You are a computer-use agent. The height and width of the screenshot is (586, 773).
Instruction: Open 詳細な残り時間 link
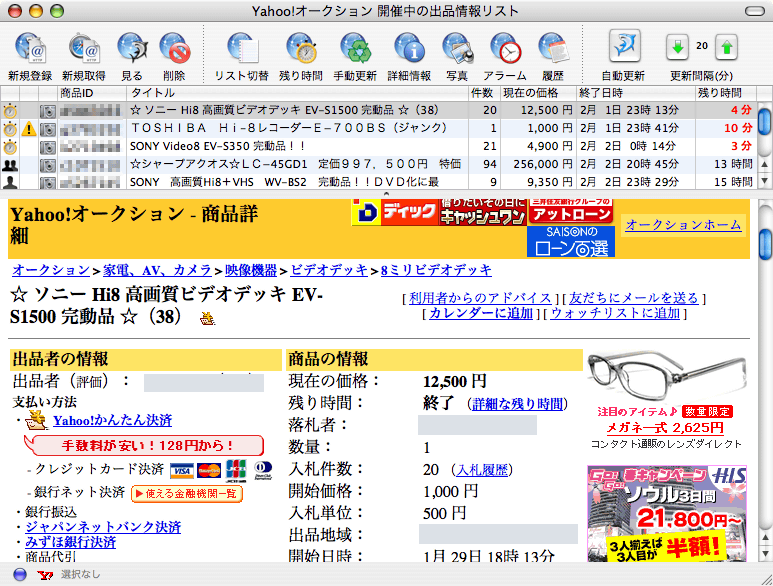[x=517, y=404]
